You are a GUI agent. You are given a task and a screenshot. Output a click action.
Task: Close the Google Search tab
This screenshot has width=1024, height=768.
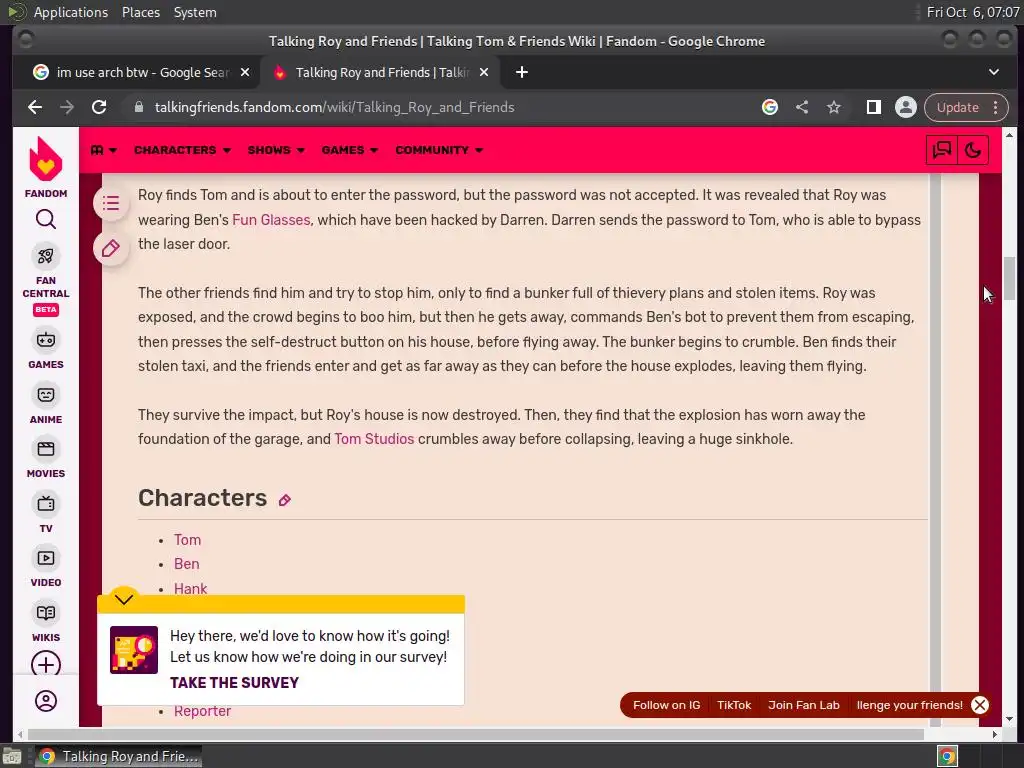click(x=245, y=72)
